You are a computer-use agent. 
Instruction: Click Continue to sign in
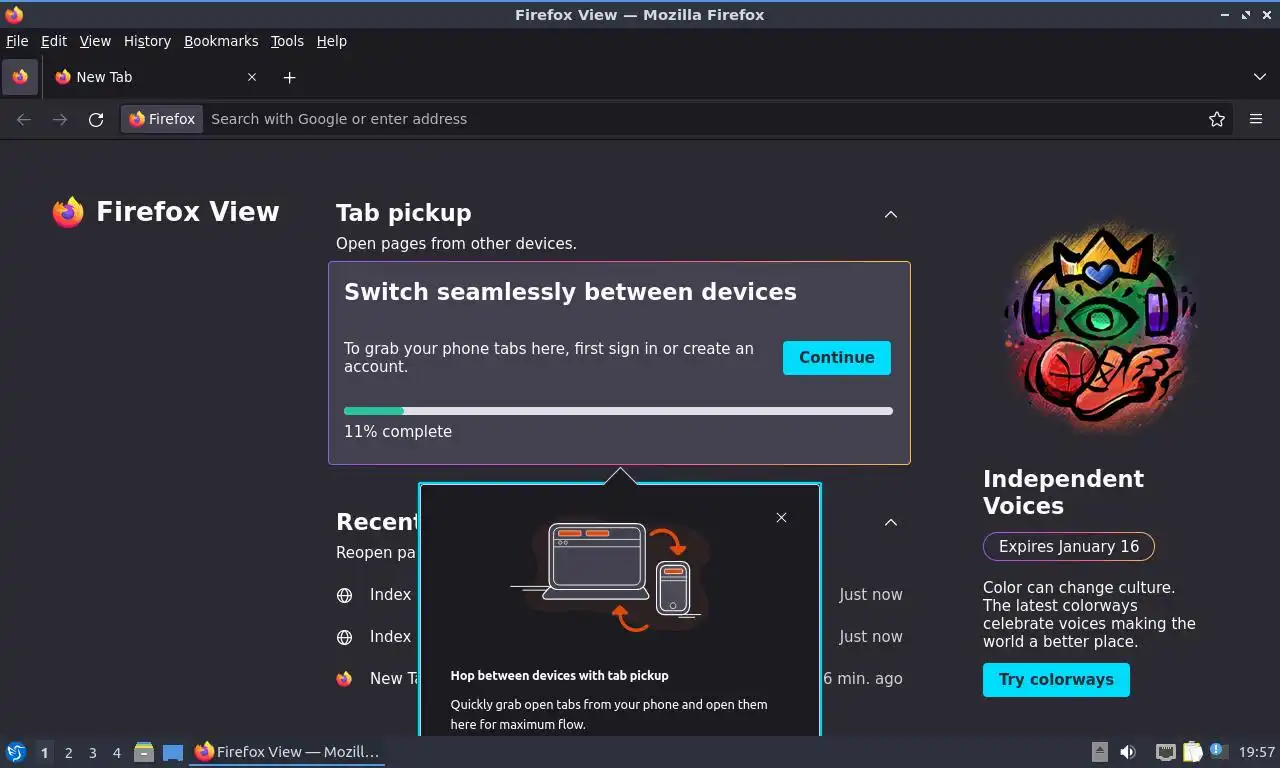837,358
